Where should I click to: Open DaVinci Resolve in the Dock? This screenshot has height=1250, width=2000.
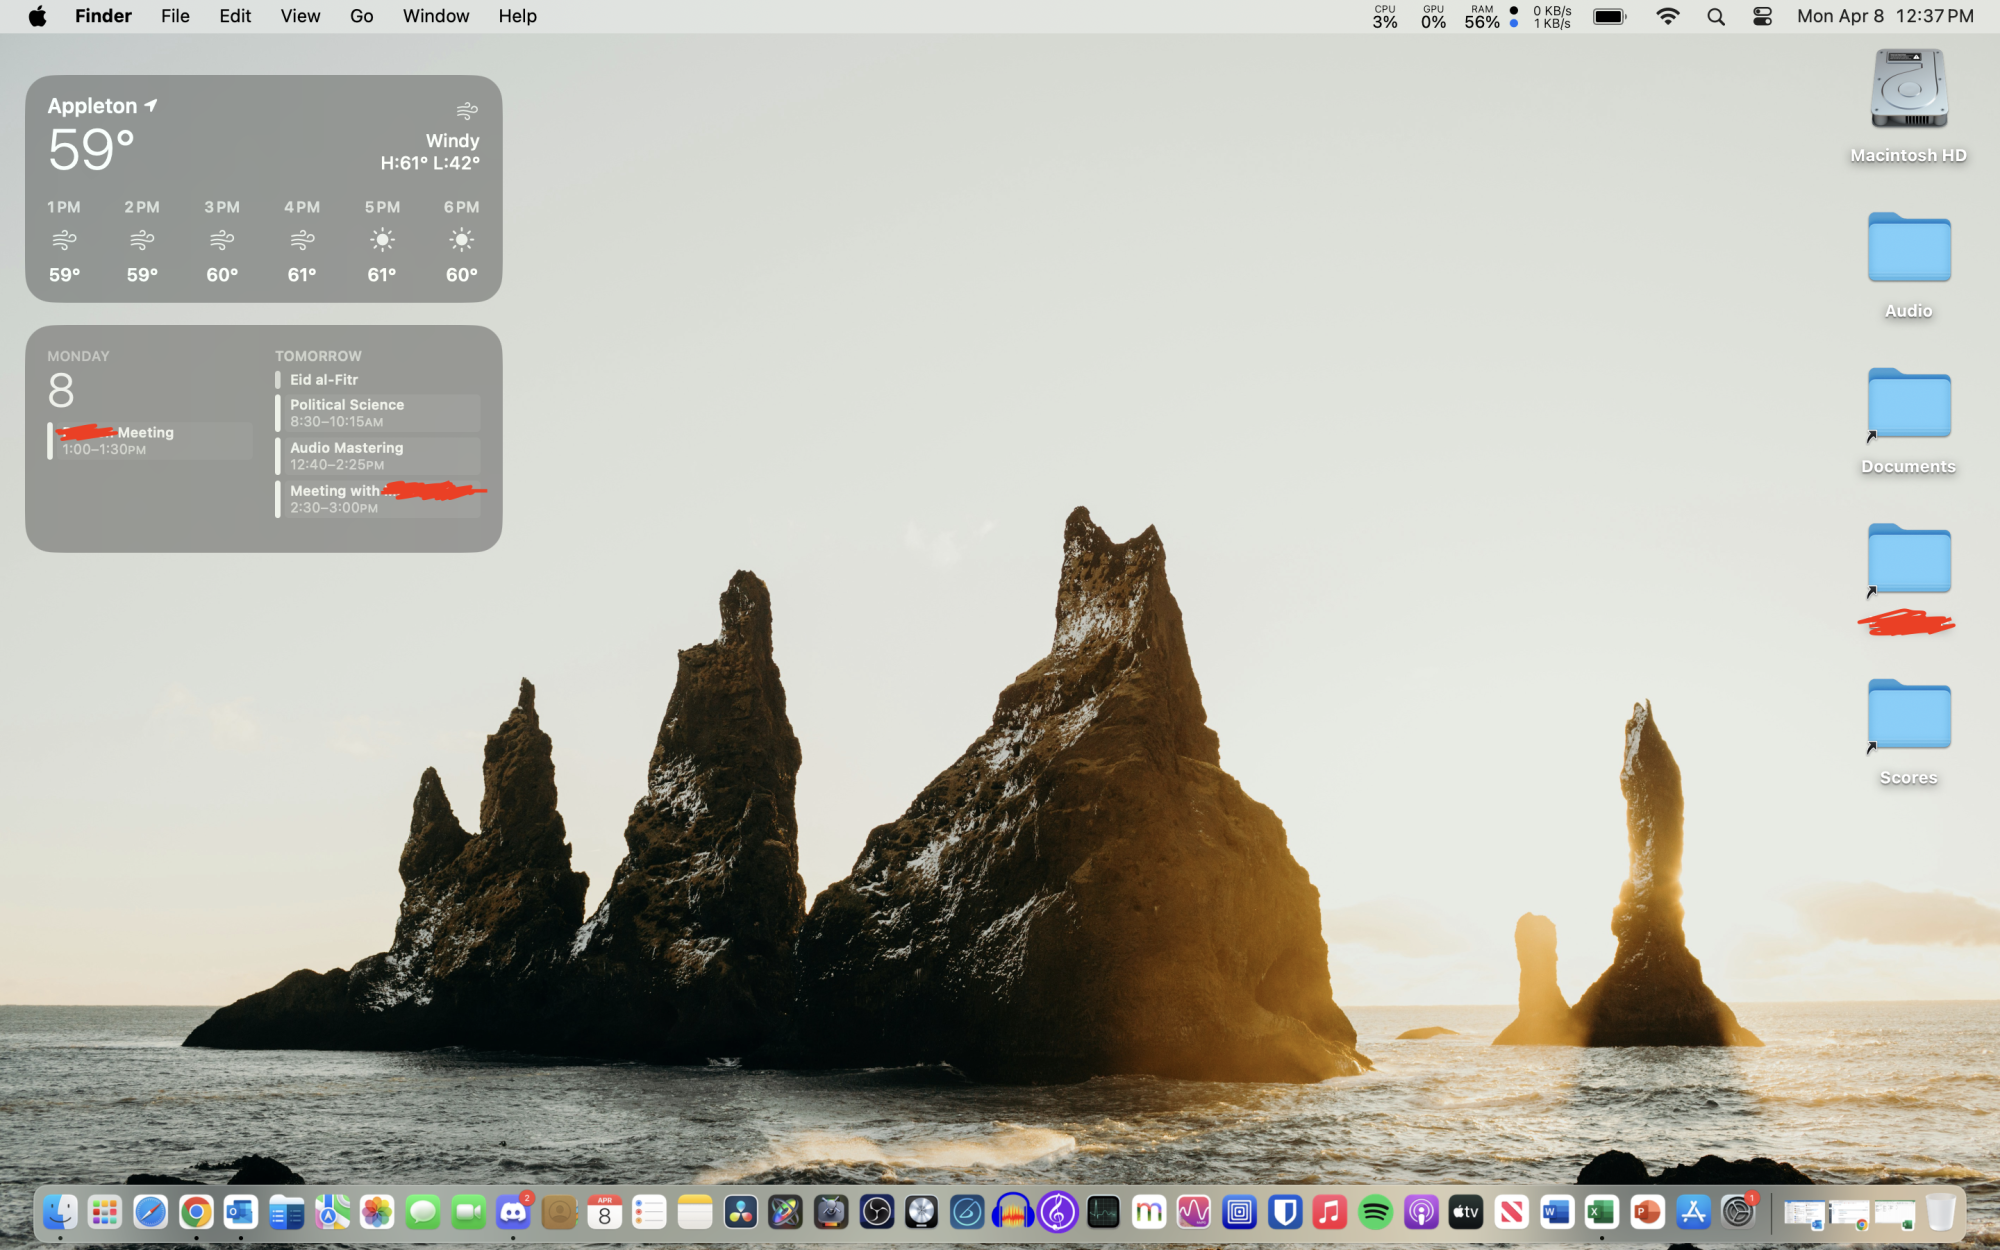(741, 1213)
